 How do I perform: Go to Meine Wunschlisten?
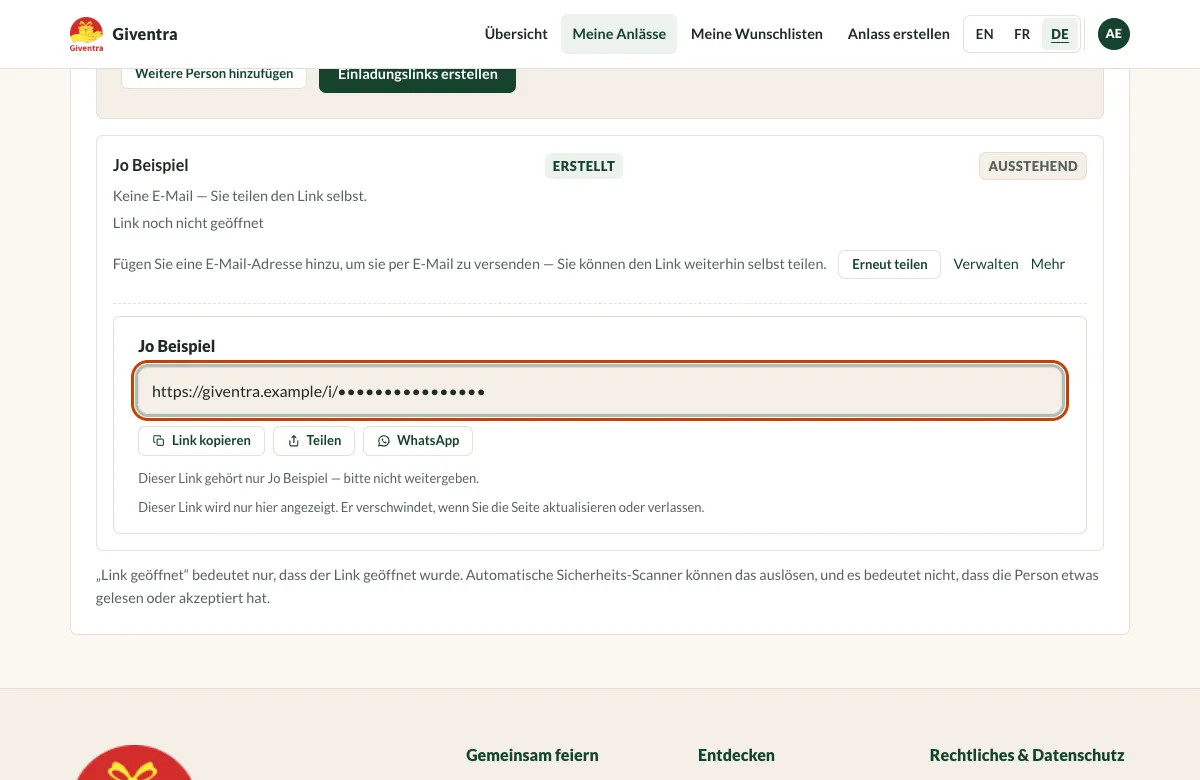click(x=757, y=34)
